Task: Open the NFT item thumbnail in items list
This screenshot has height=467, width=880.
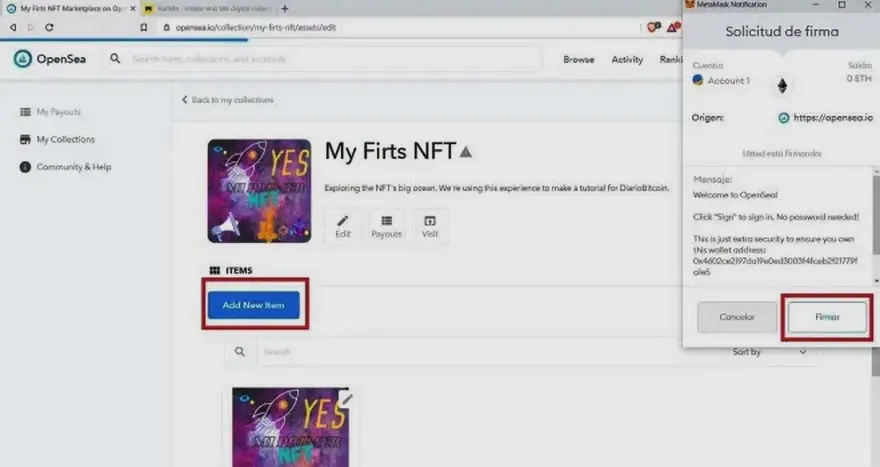Action: [290, 427]
